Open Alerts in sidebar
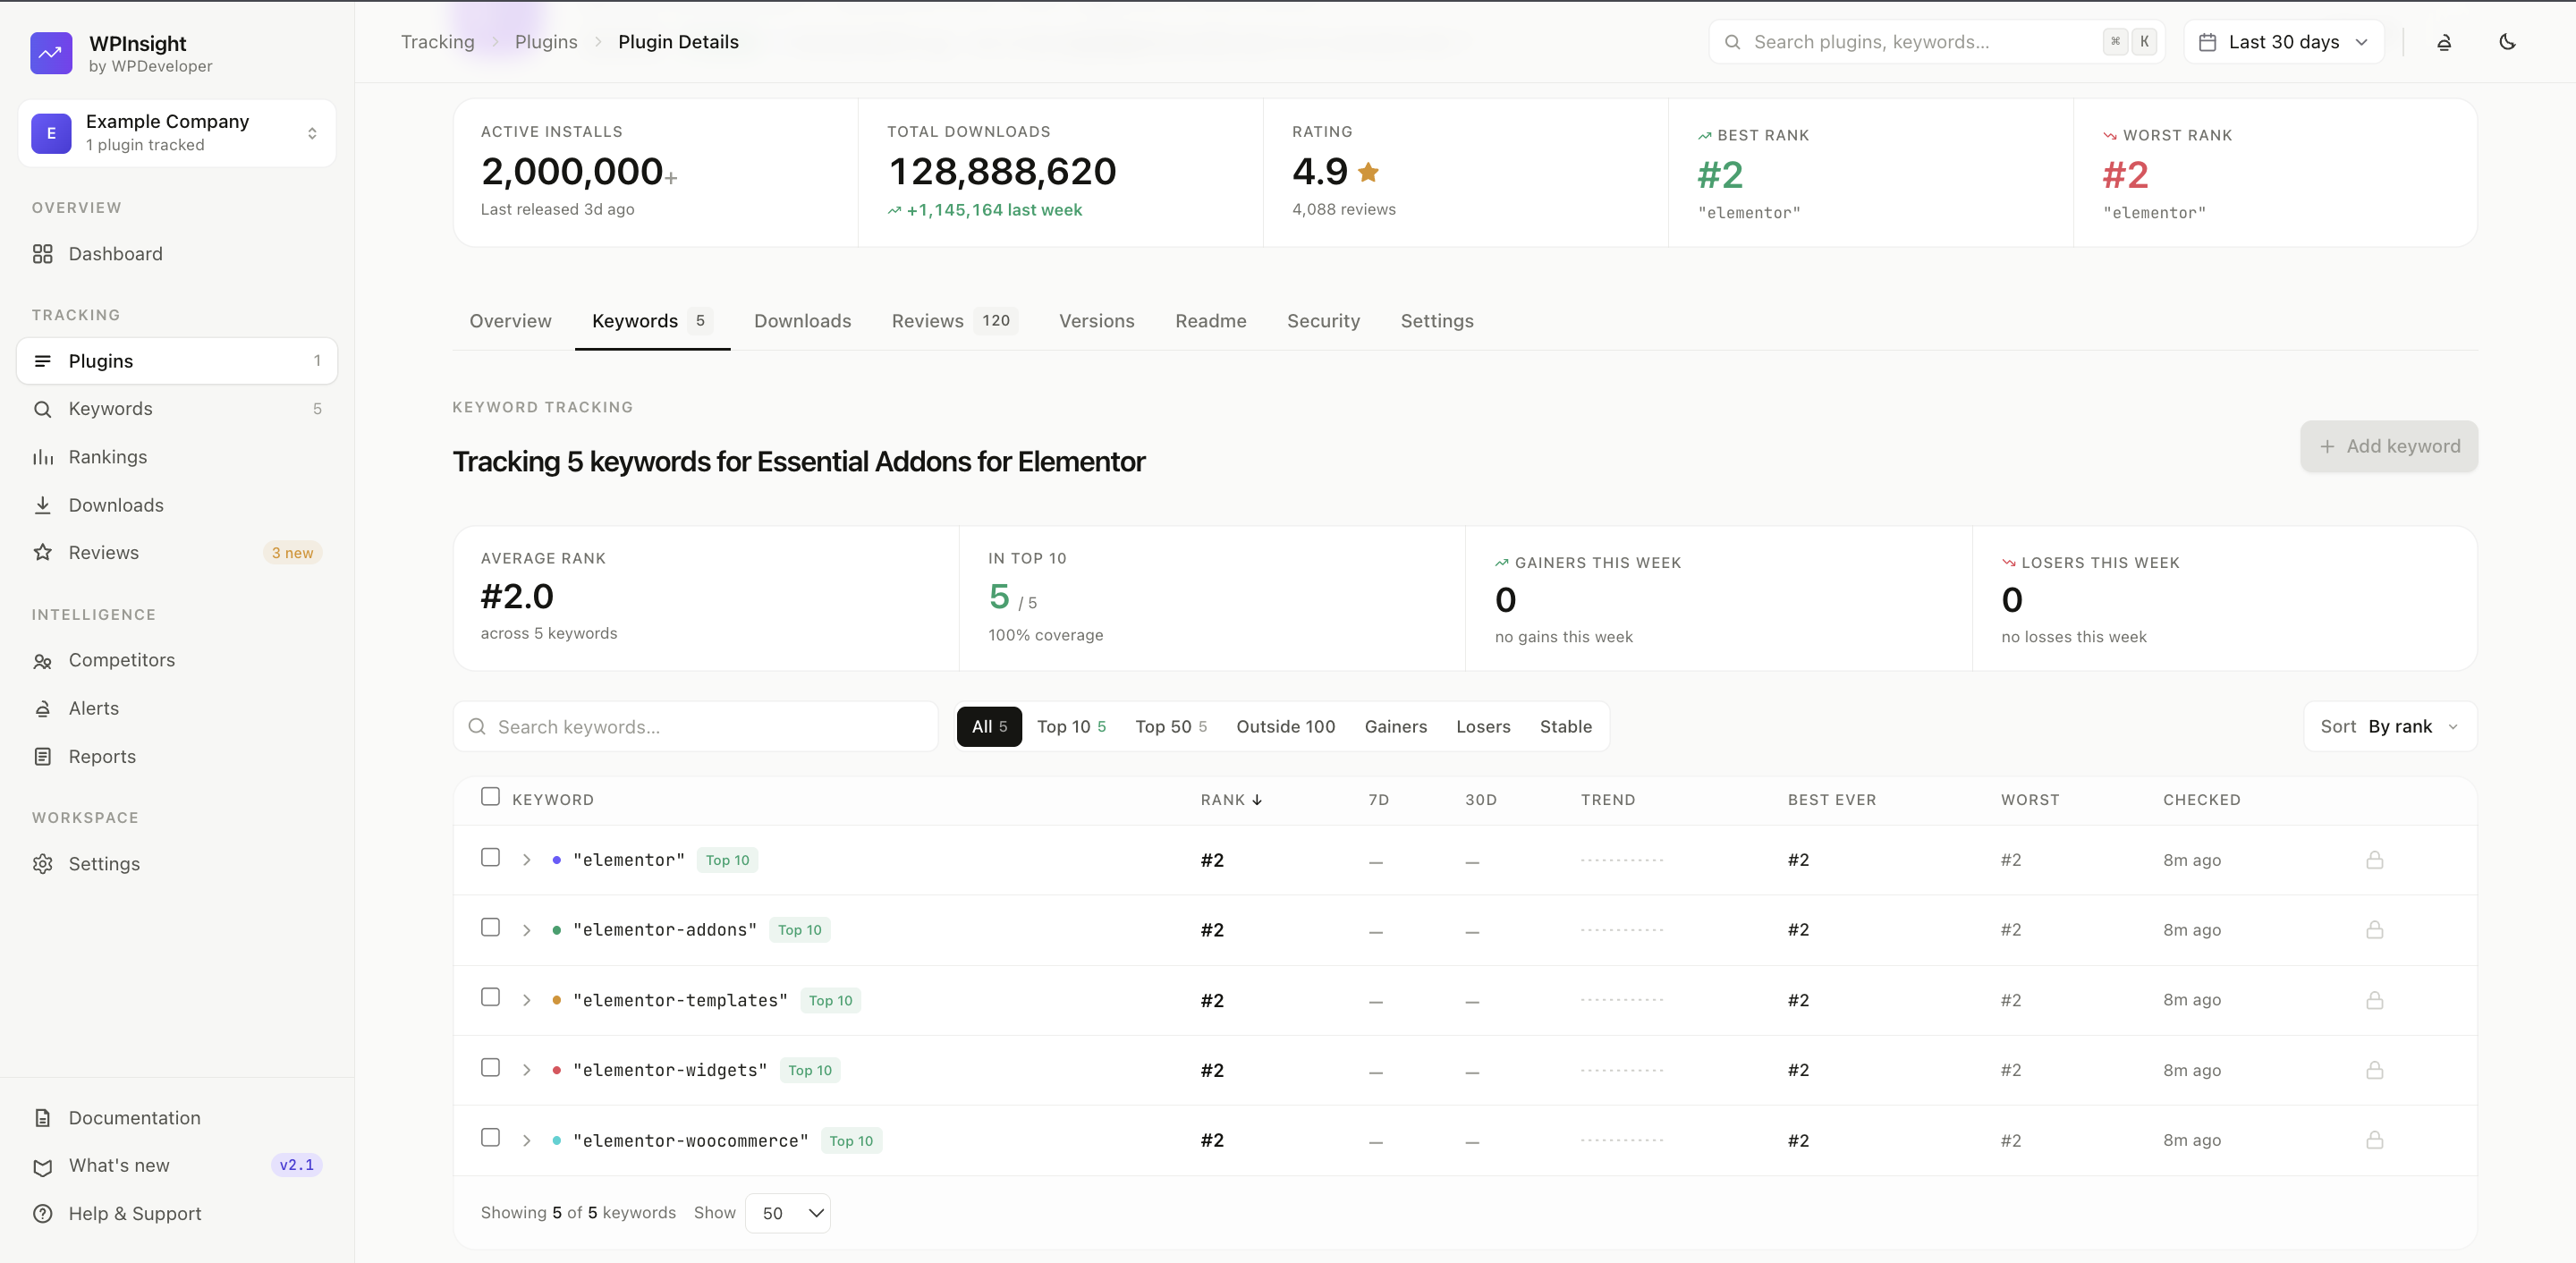Image resolution: width=2576 pixels, height=1263 pixels. (177, 708)
